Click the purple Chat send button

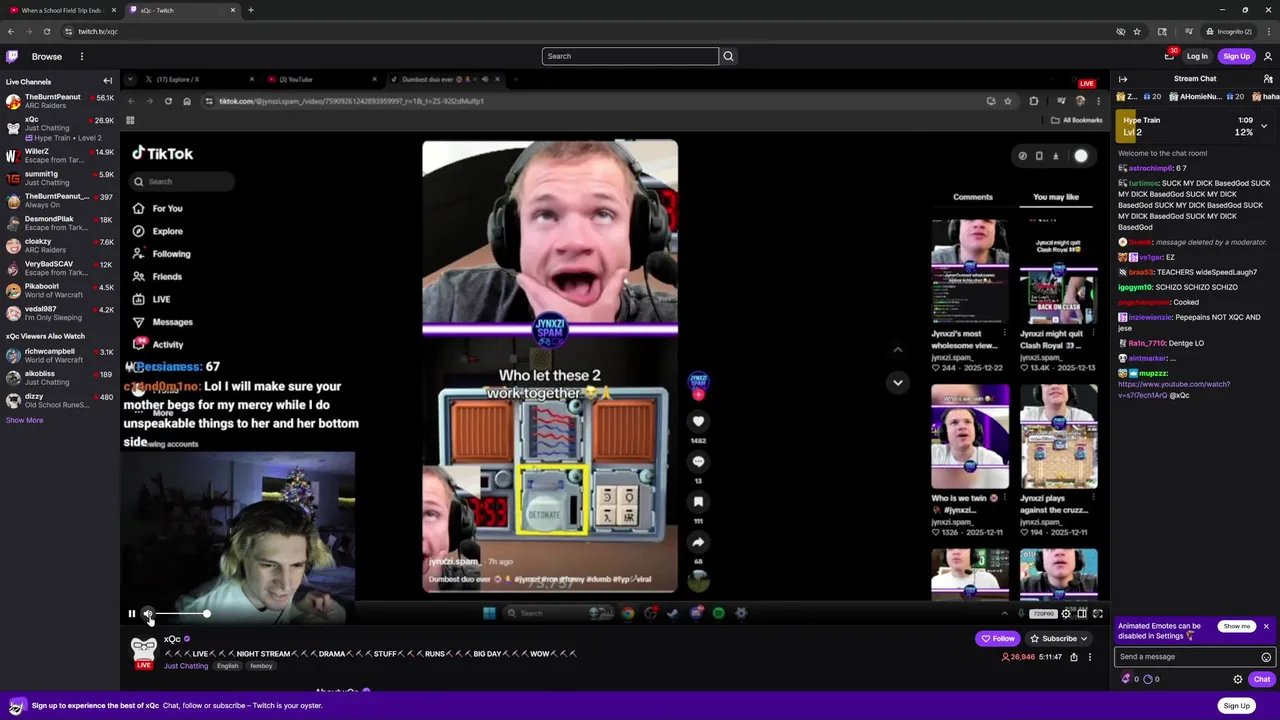tap(1262, 679)
